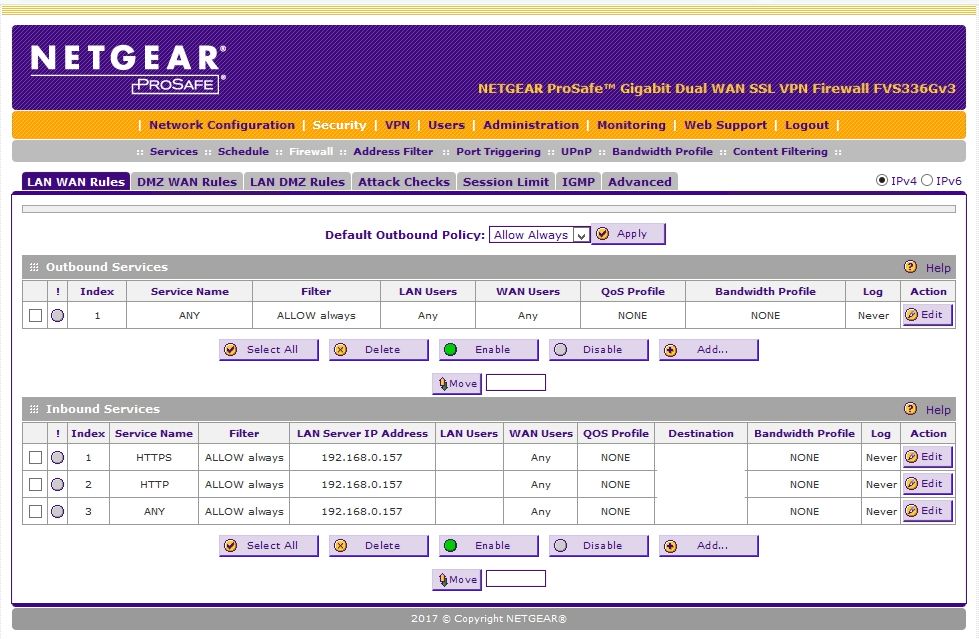Click the HTTPS service name cell

154,457
